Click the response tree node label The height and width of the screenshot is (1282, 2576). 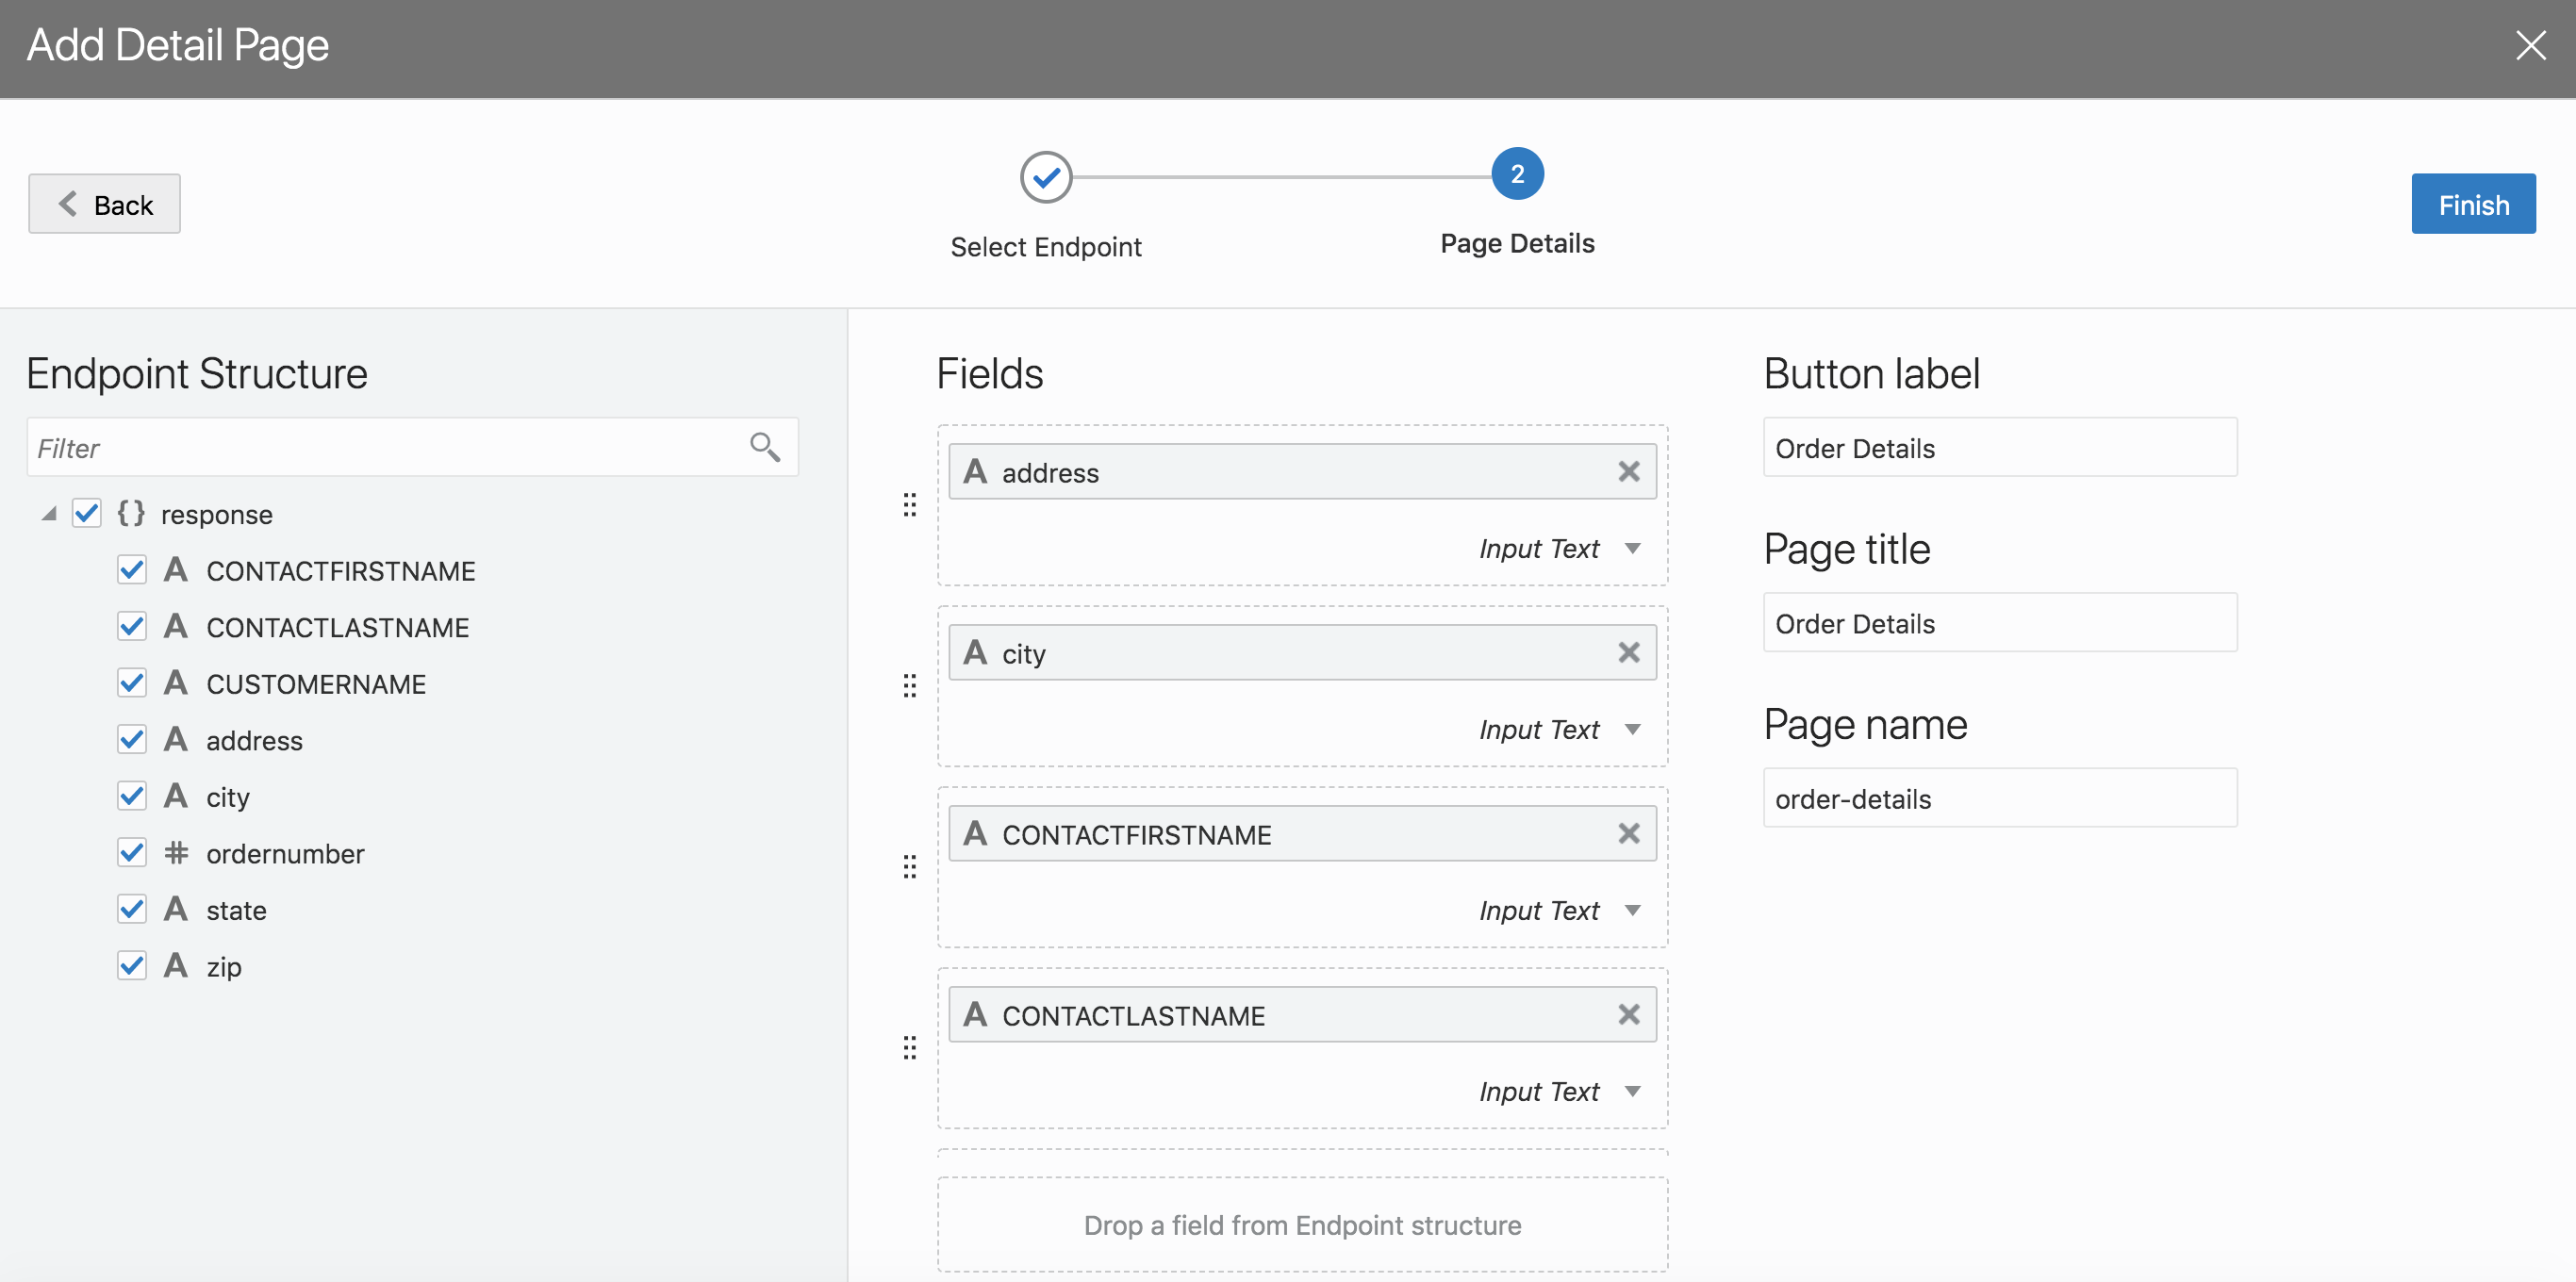tap(217, 515)
